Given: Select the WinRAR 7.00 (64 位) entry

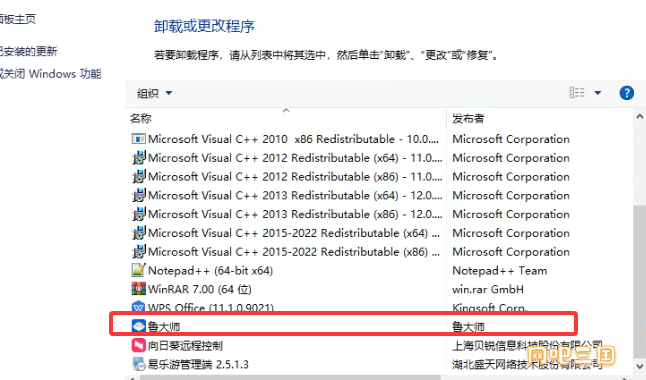Looking at the screenshot, I should 200,289.
